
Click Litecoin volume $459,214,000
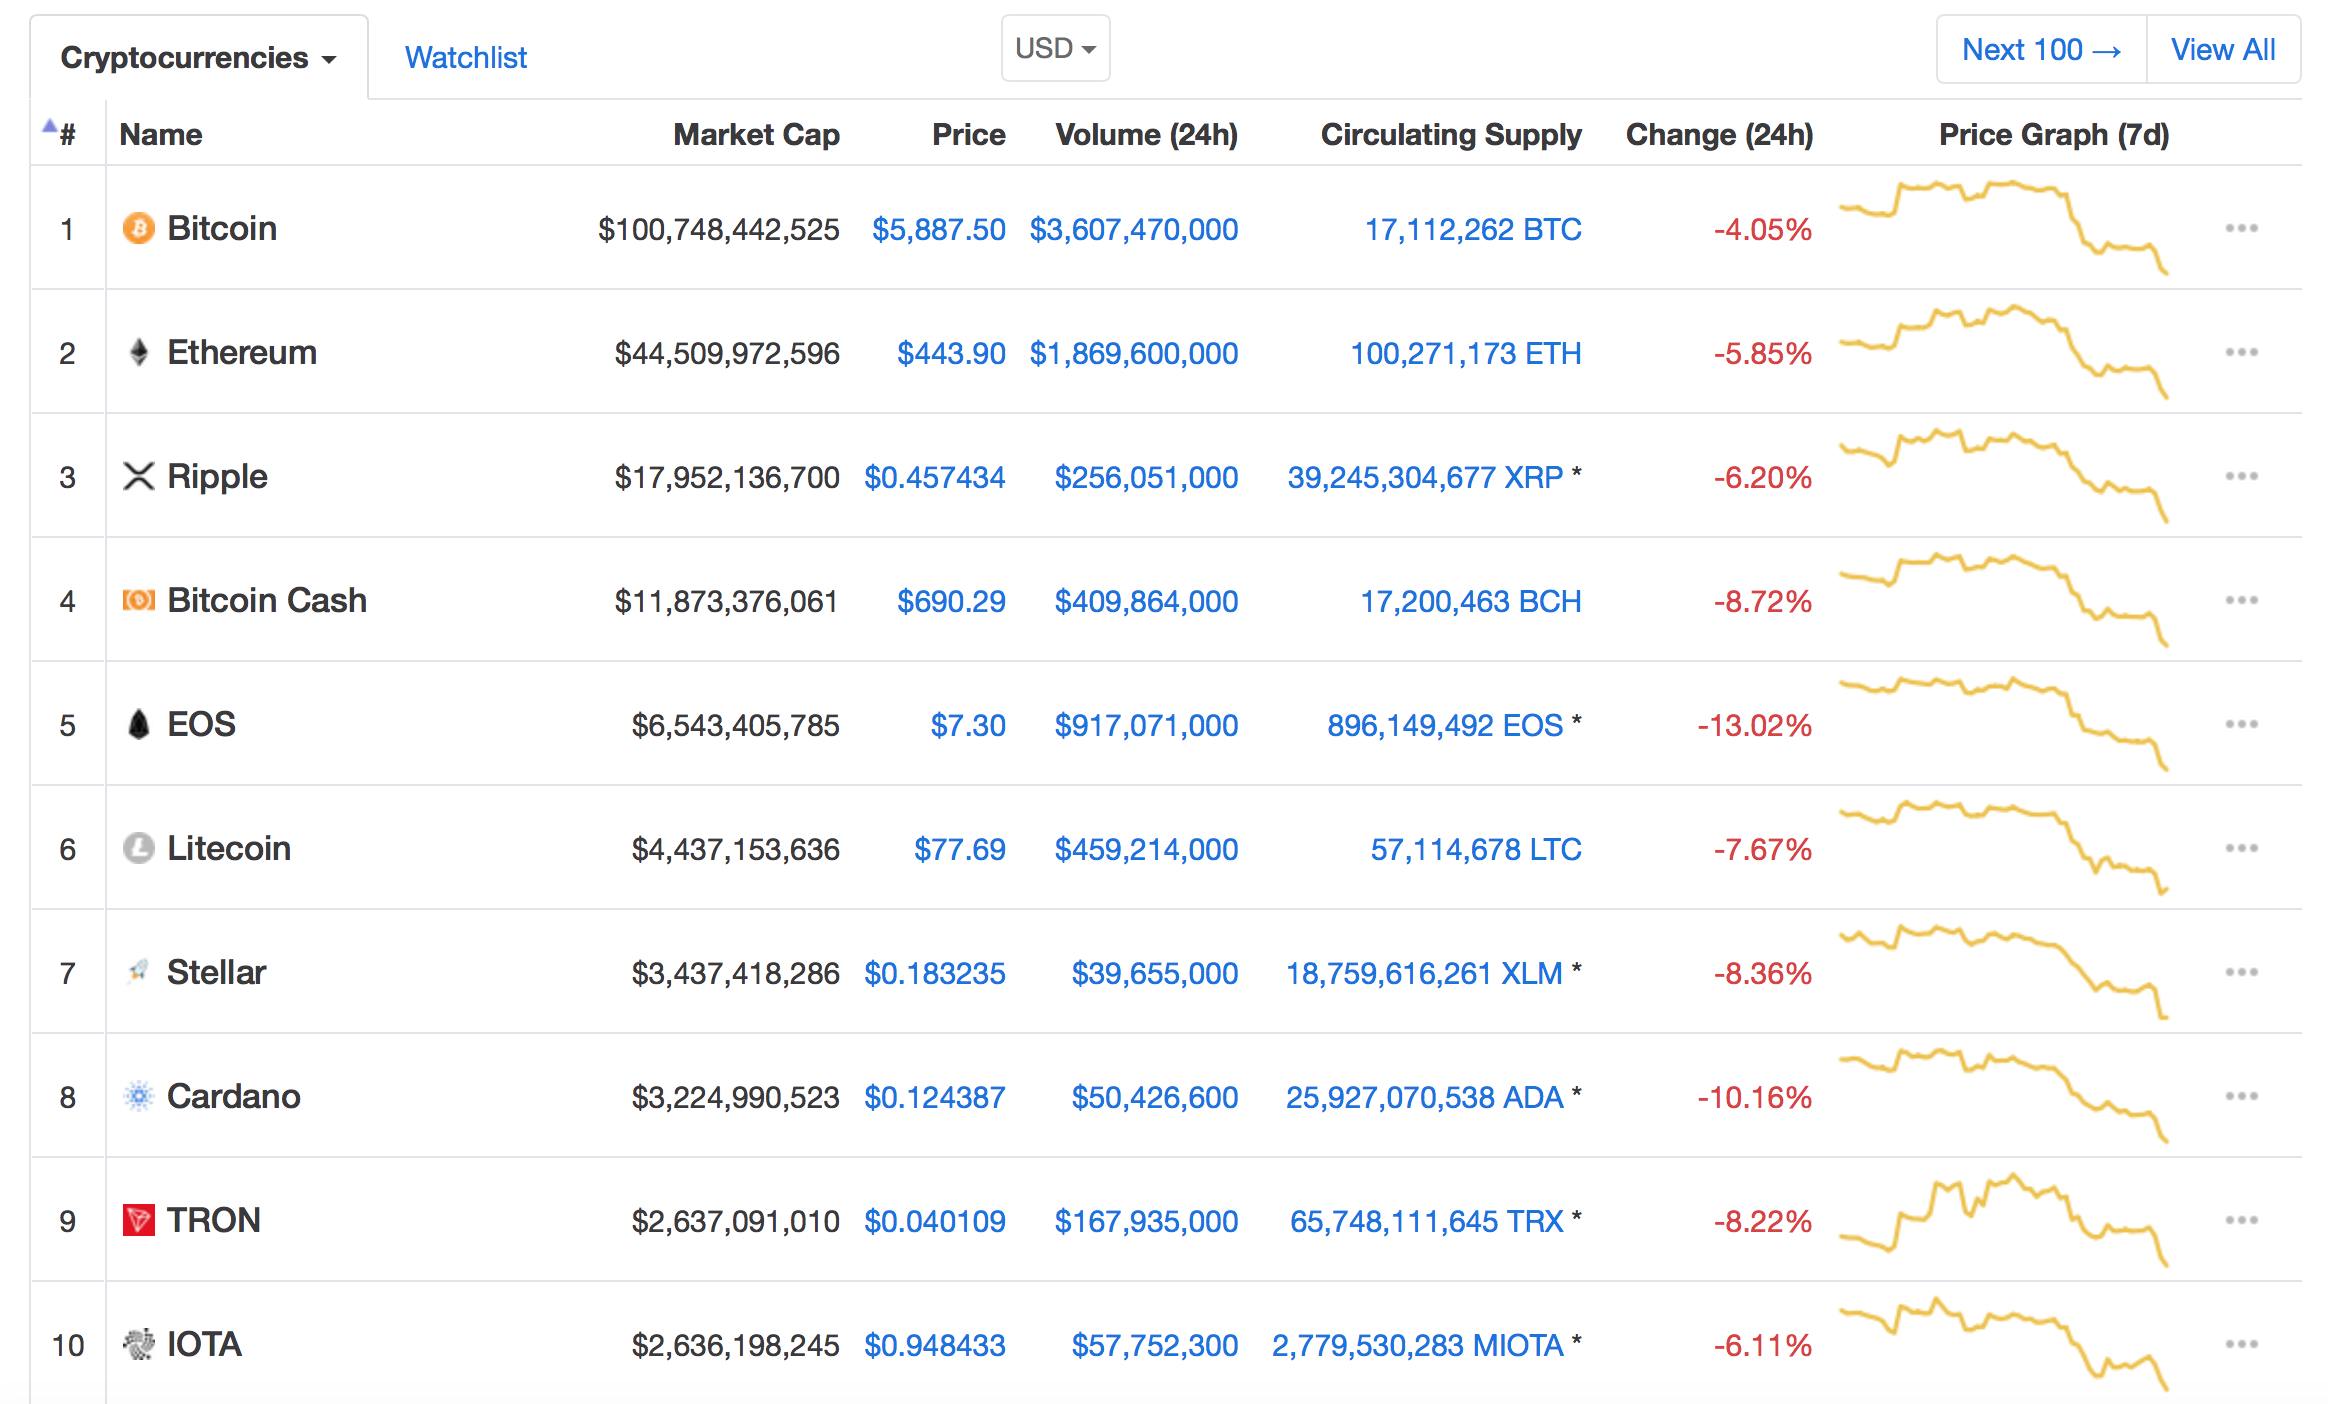pyautogui.click(x=1146, y=849)
